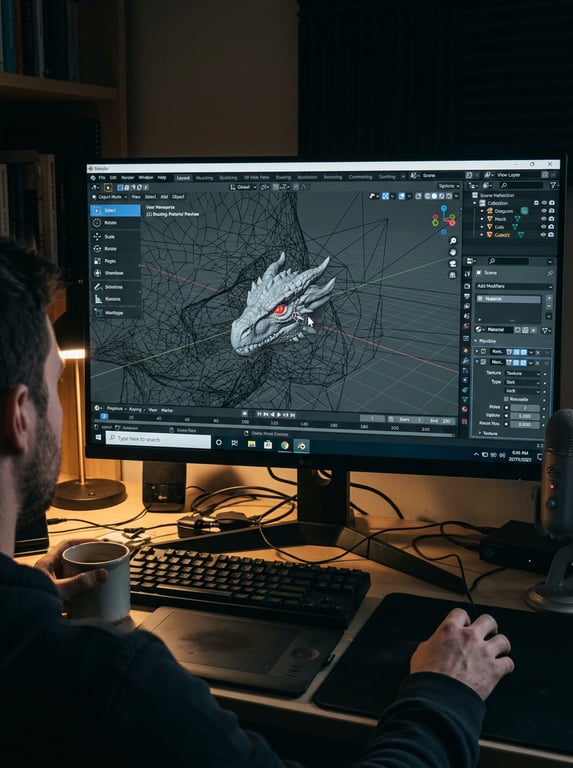573x768 pixels.
Task: Collapse the Collection tree in outliner
Action: (x=475, y=203)
